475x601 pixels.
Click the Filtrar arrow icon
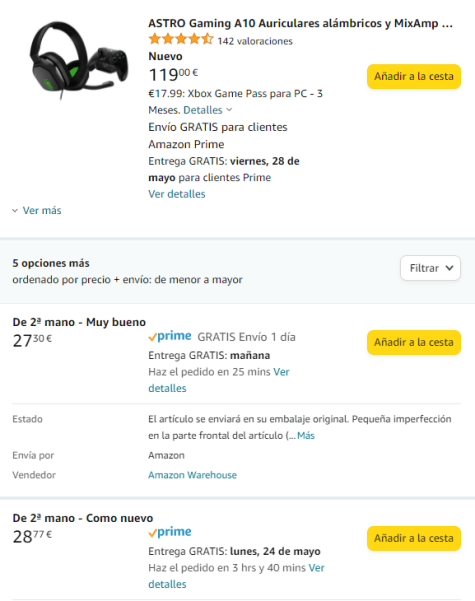[x=449, y=268]
